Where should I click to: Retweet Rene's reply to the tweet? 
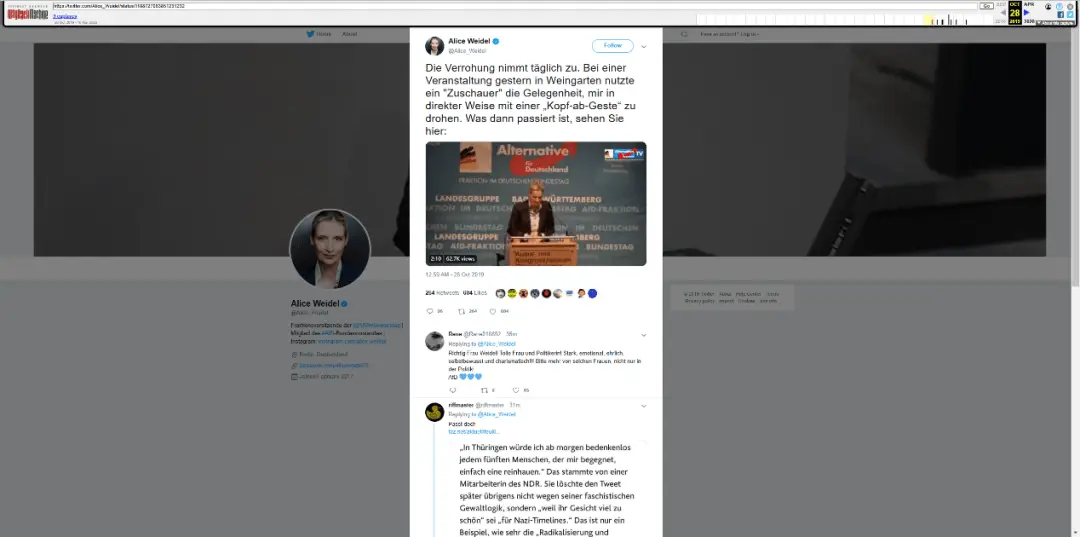point(484,390)
